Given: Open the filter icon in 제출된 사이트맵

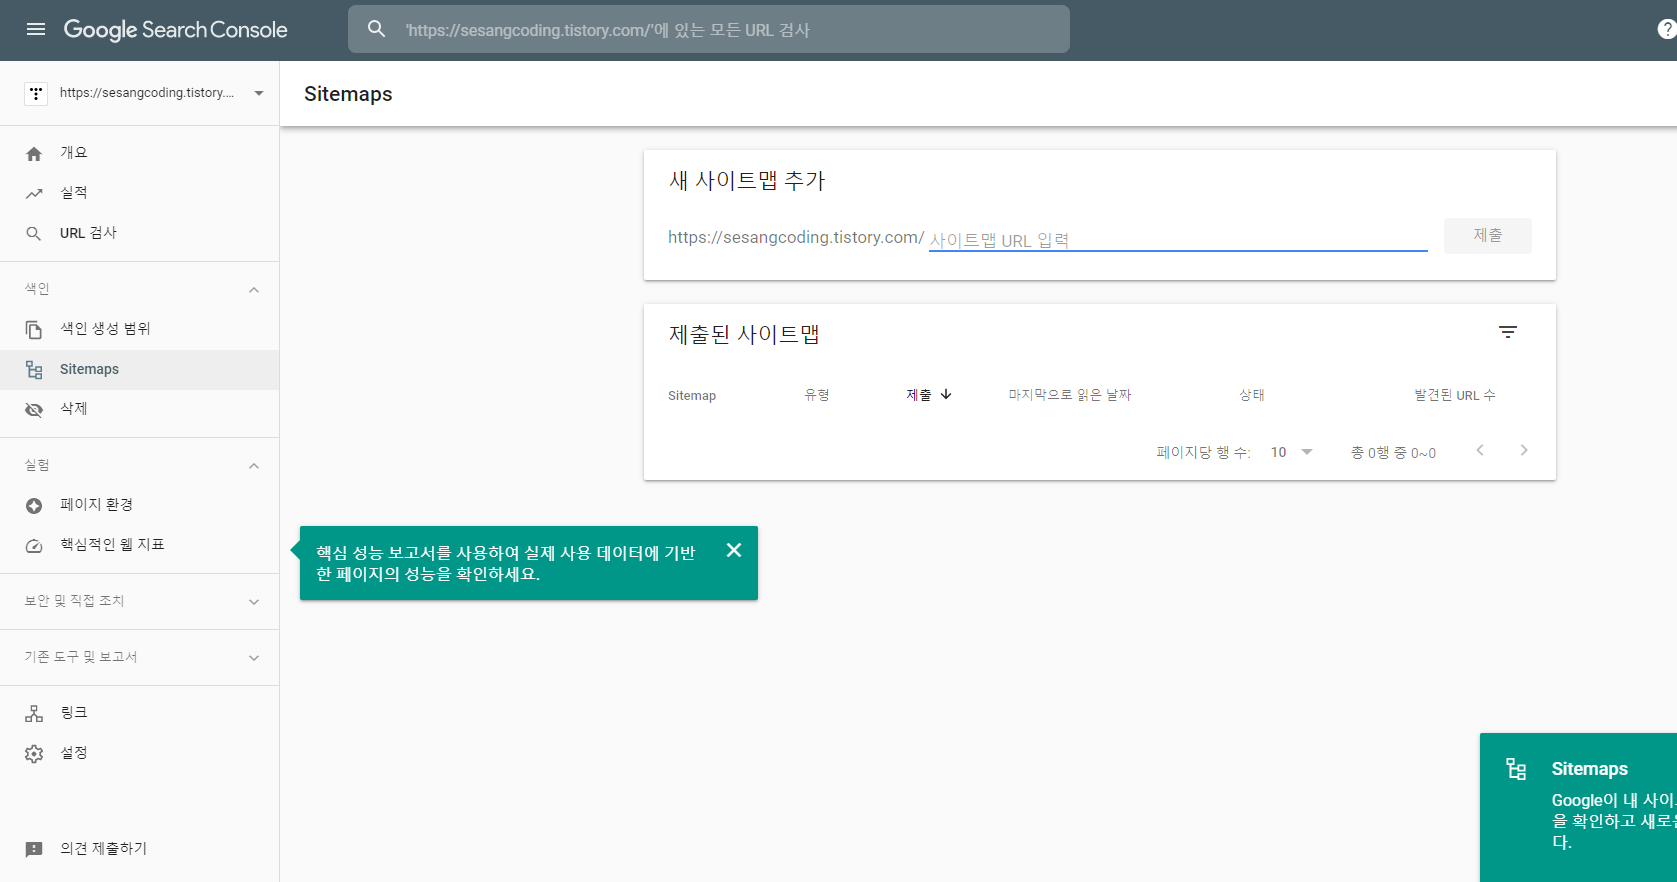Looking at the screenshot, I should click(x=1508, y=332).
